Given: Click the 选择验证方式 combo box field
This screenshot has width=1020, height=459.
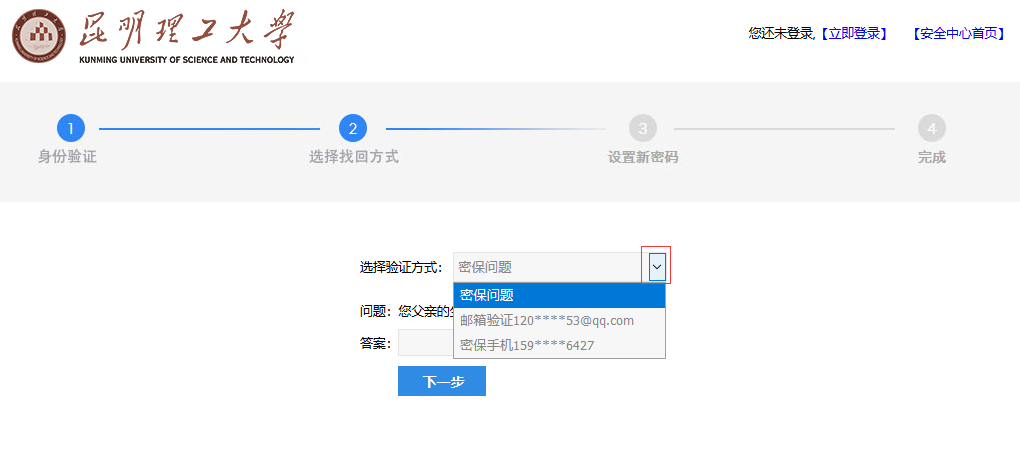Looking at the screenshot, I should (x=559, y=267).
